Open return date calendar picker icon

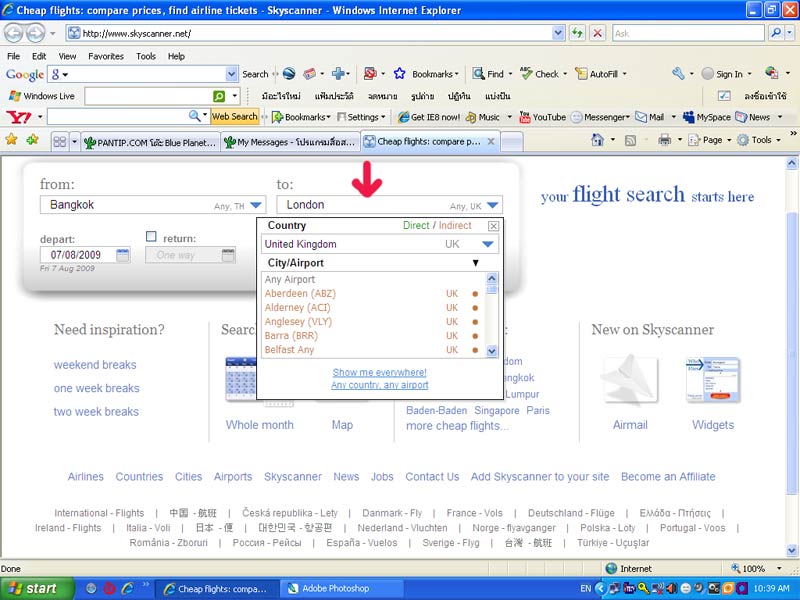pos(228,255)
